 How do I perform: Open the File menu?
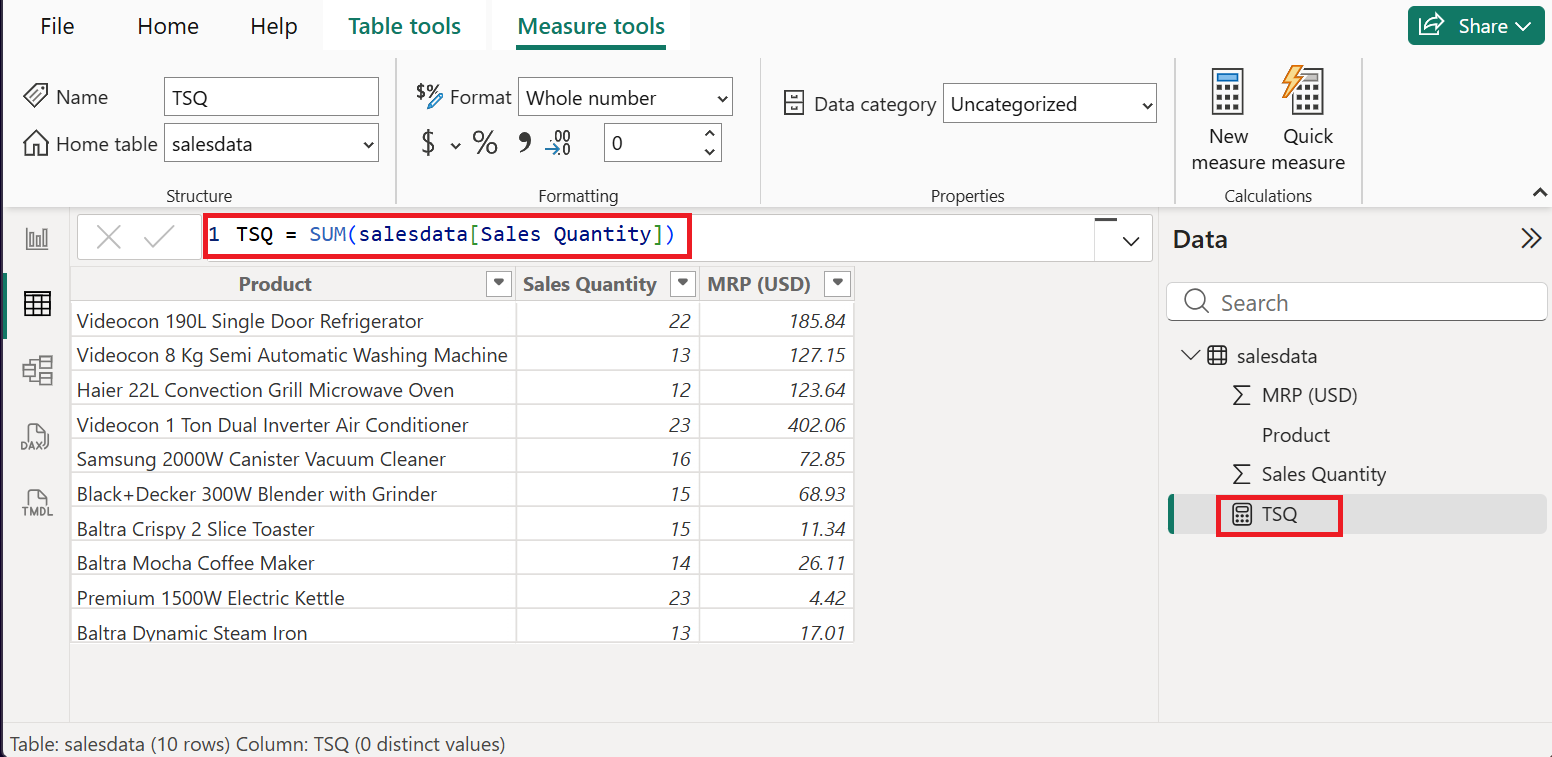[57, 26]
